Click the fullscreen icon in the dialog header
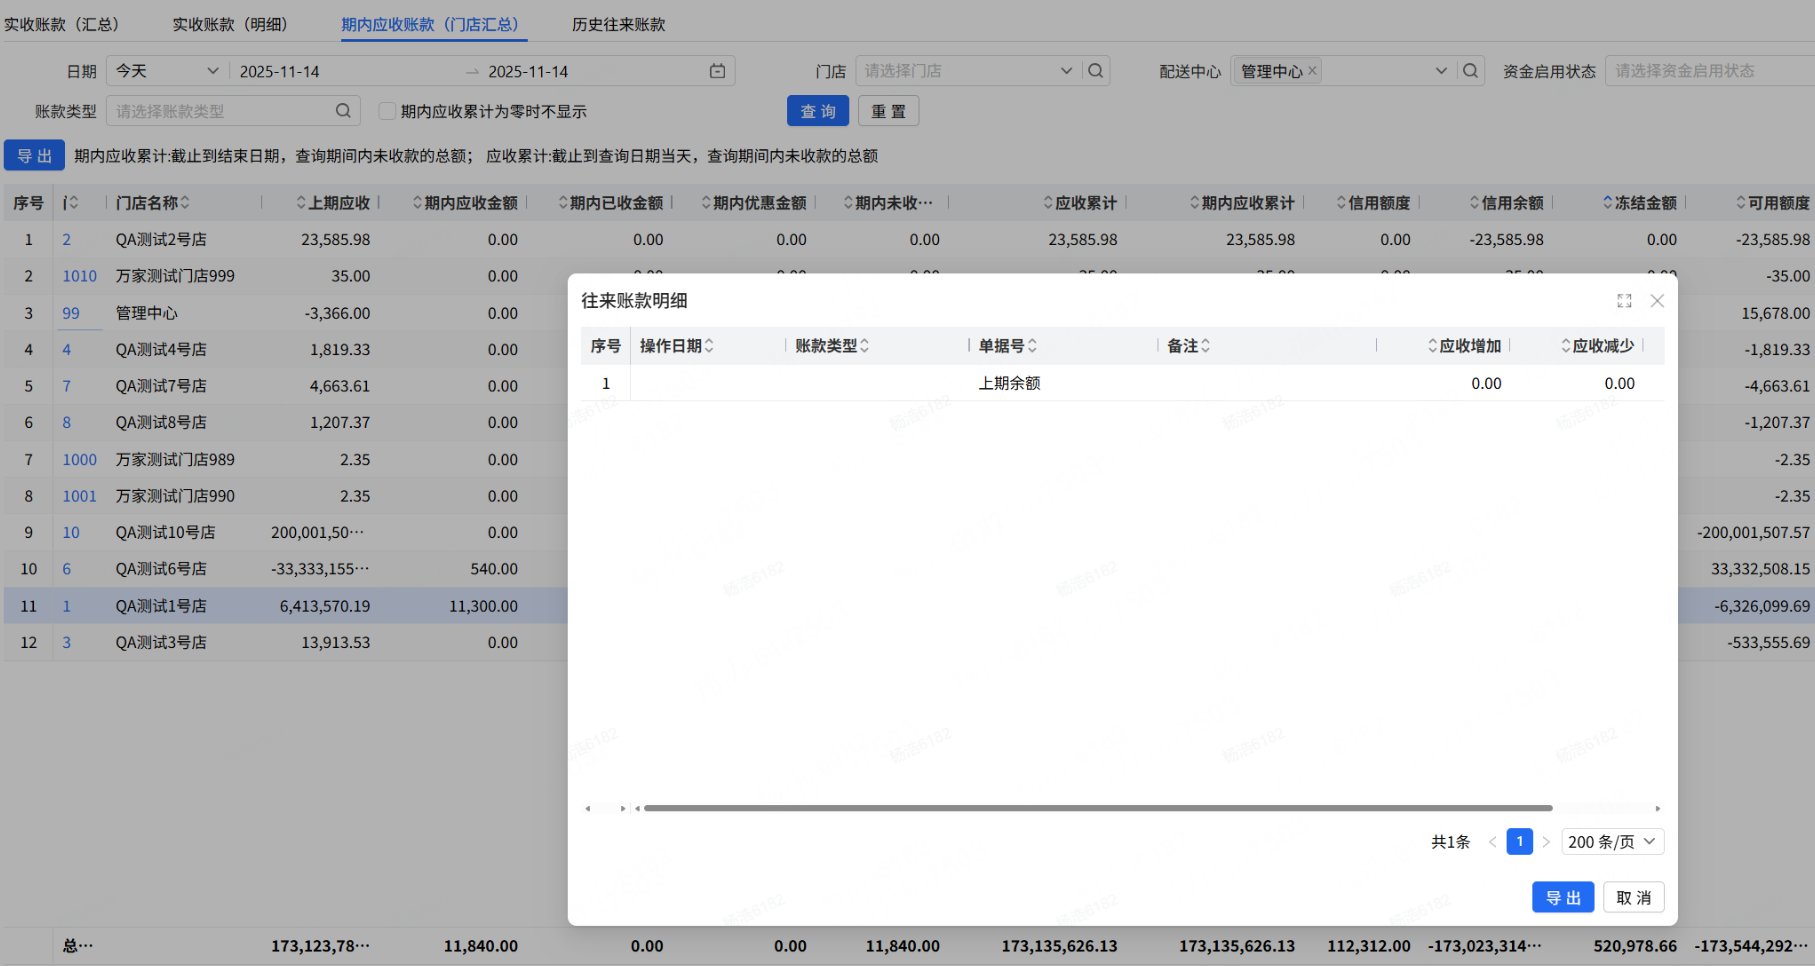1815x966 pixels. (x=1624, y=301)
